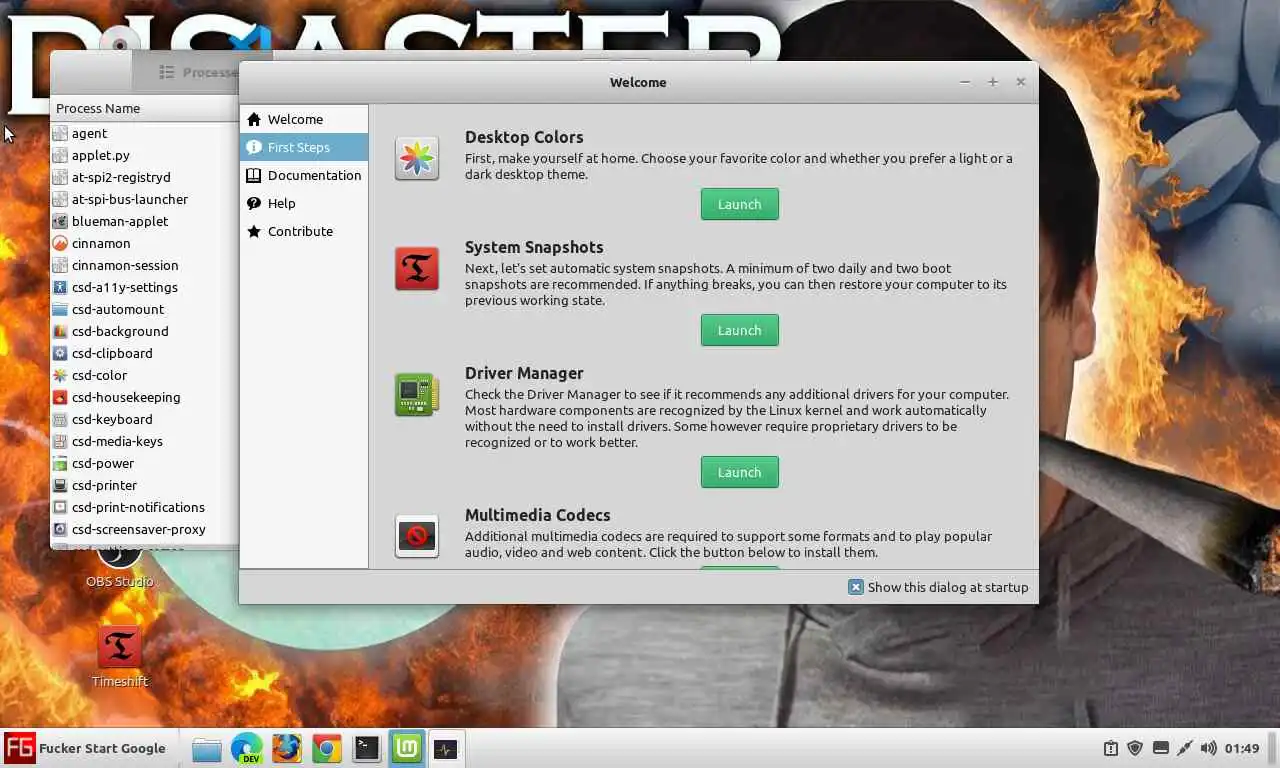Open the Contribute section
The width and height of the screenshot is (1280, 768).
(304, 231)
